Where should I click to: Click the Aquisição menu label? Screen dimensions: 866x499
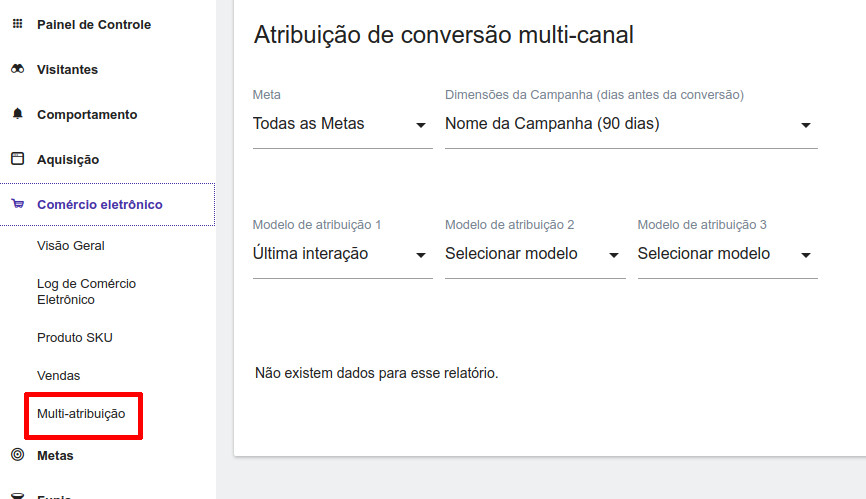coord(68,159)
